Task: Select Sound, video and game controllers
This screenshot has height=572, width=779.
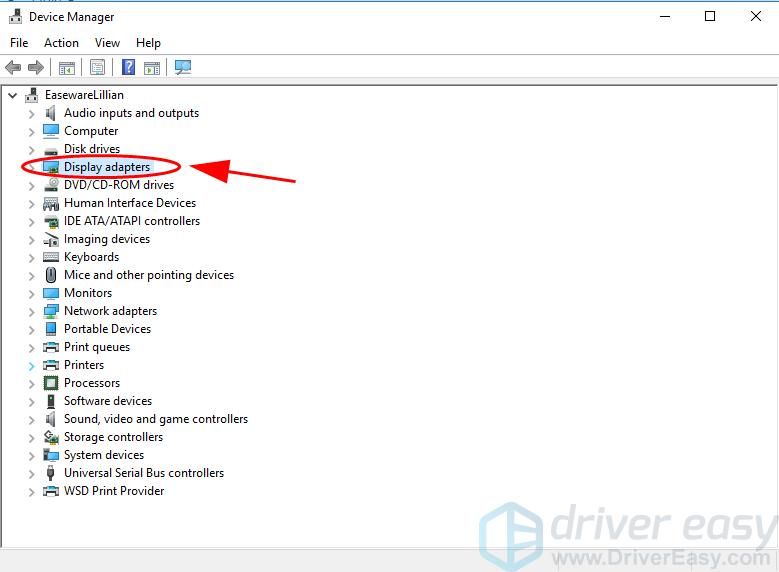Action: pos(155,419)
